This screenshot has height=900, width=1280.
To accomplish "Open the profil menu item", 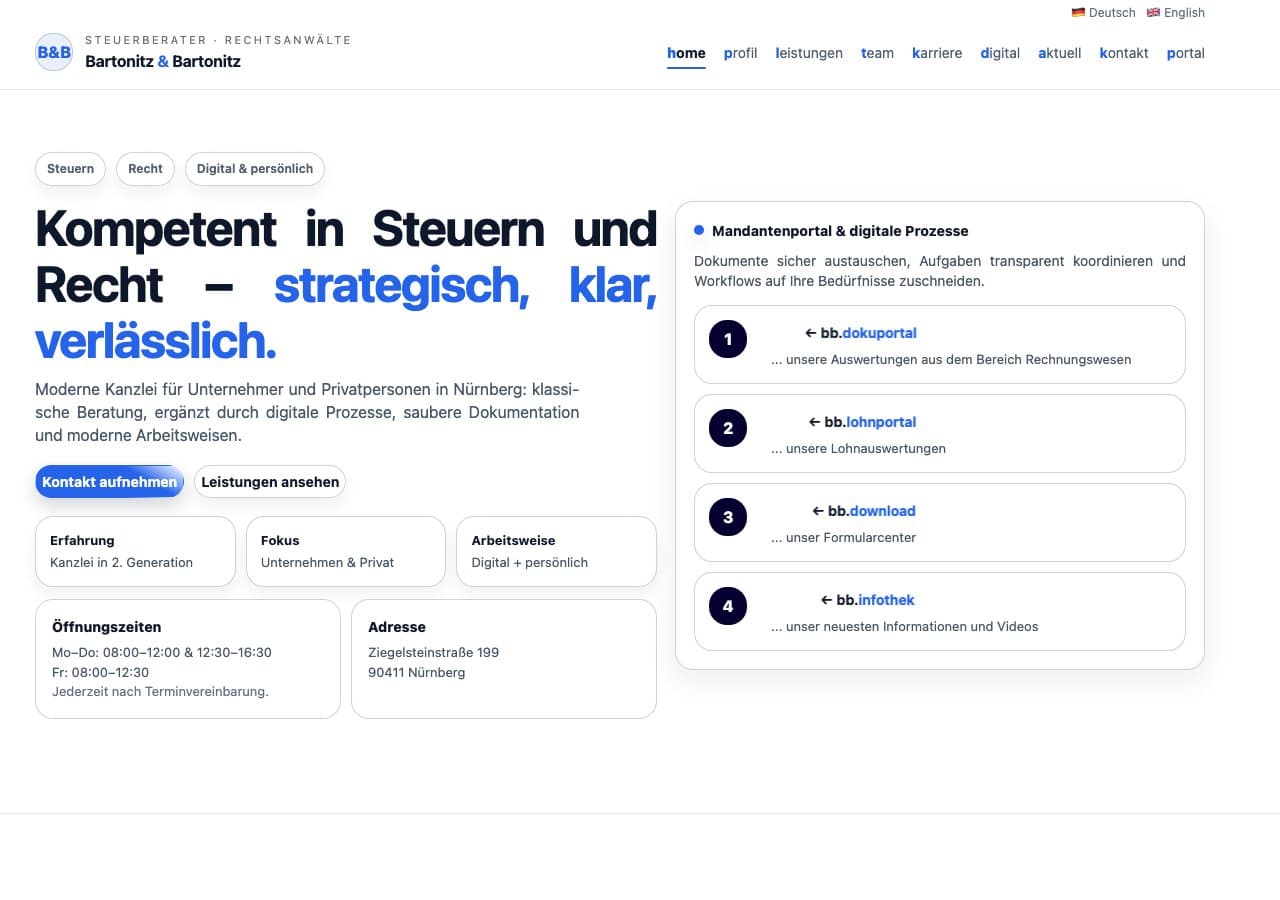I will [x=740, y=53].
